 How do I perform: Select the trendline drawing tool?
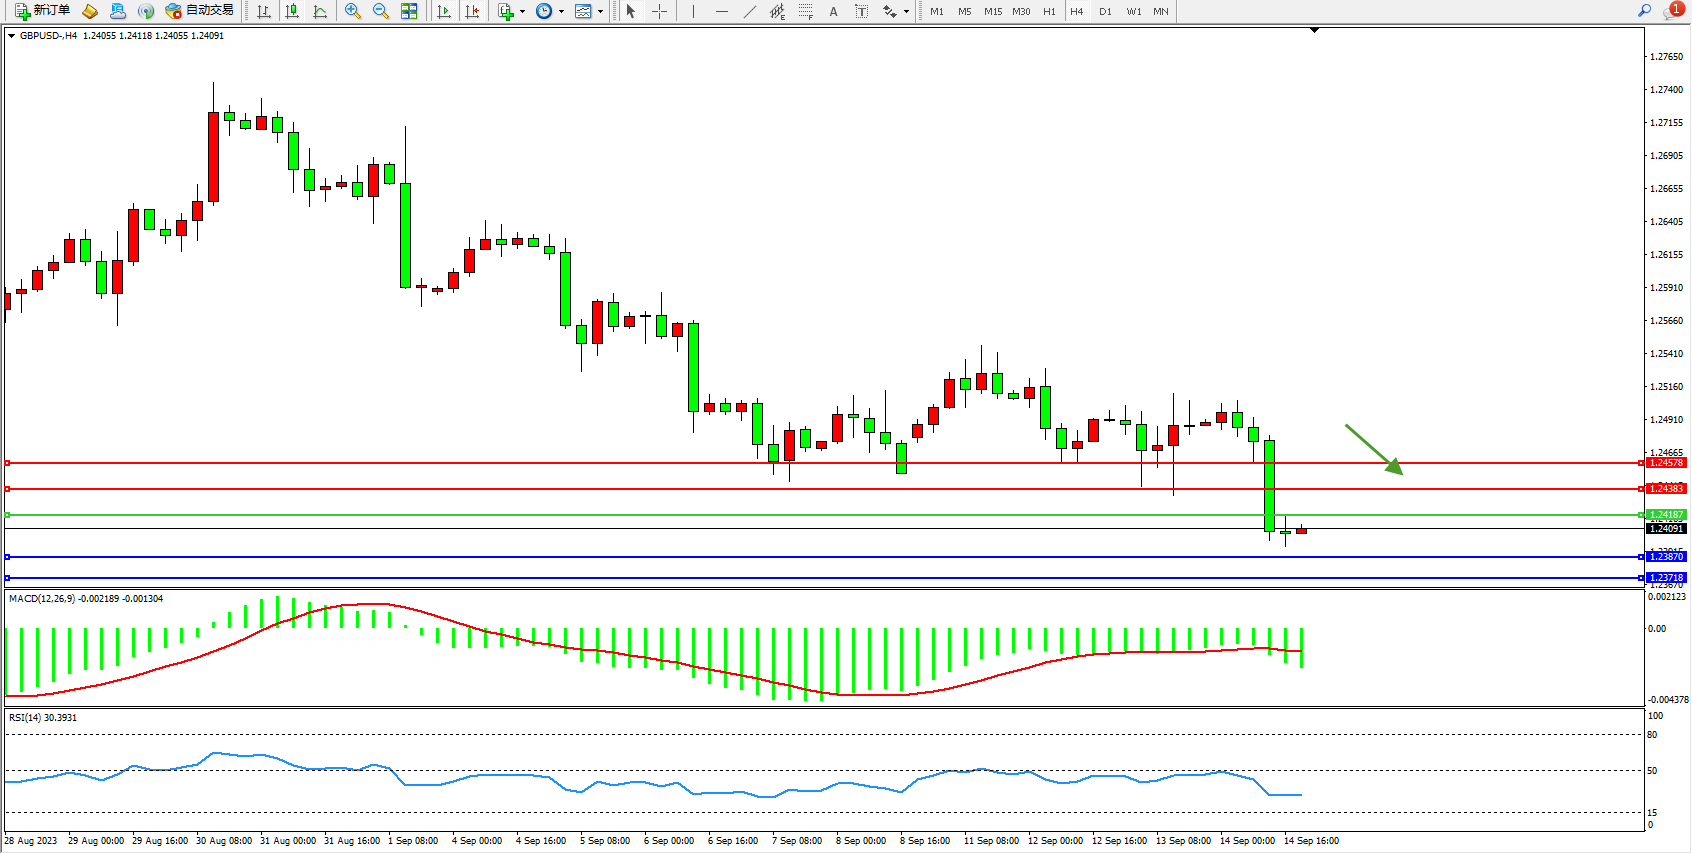750,11
